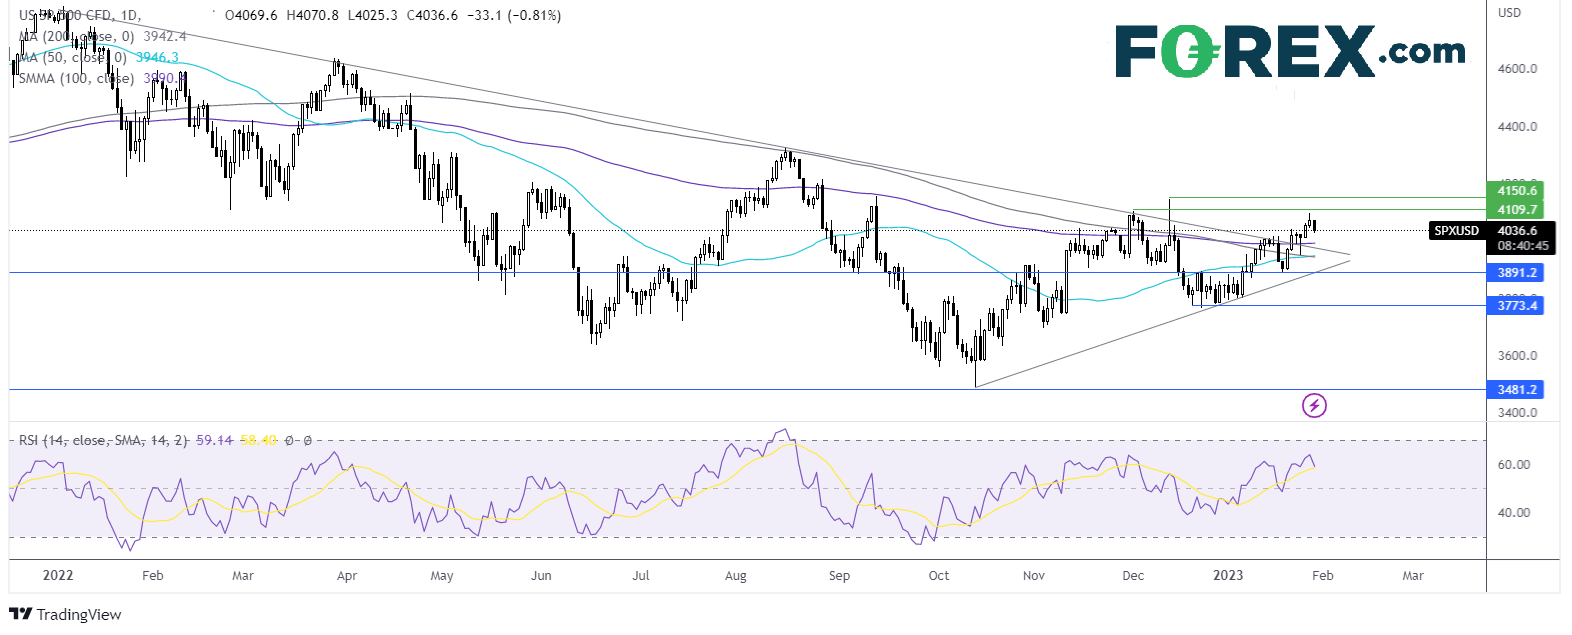Click the 4400.0 price axis value
The width and height of the screenshot is (1572, 635).
(x=1518, y=127)
